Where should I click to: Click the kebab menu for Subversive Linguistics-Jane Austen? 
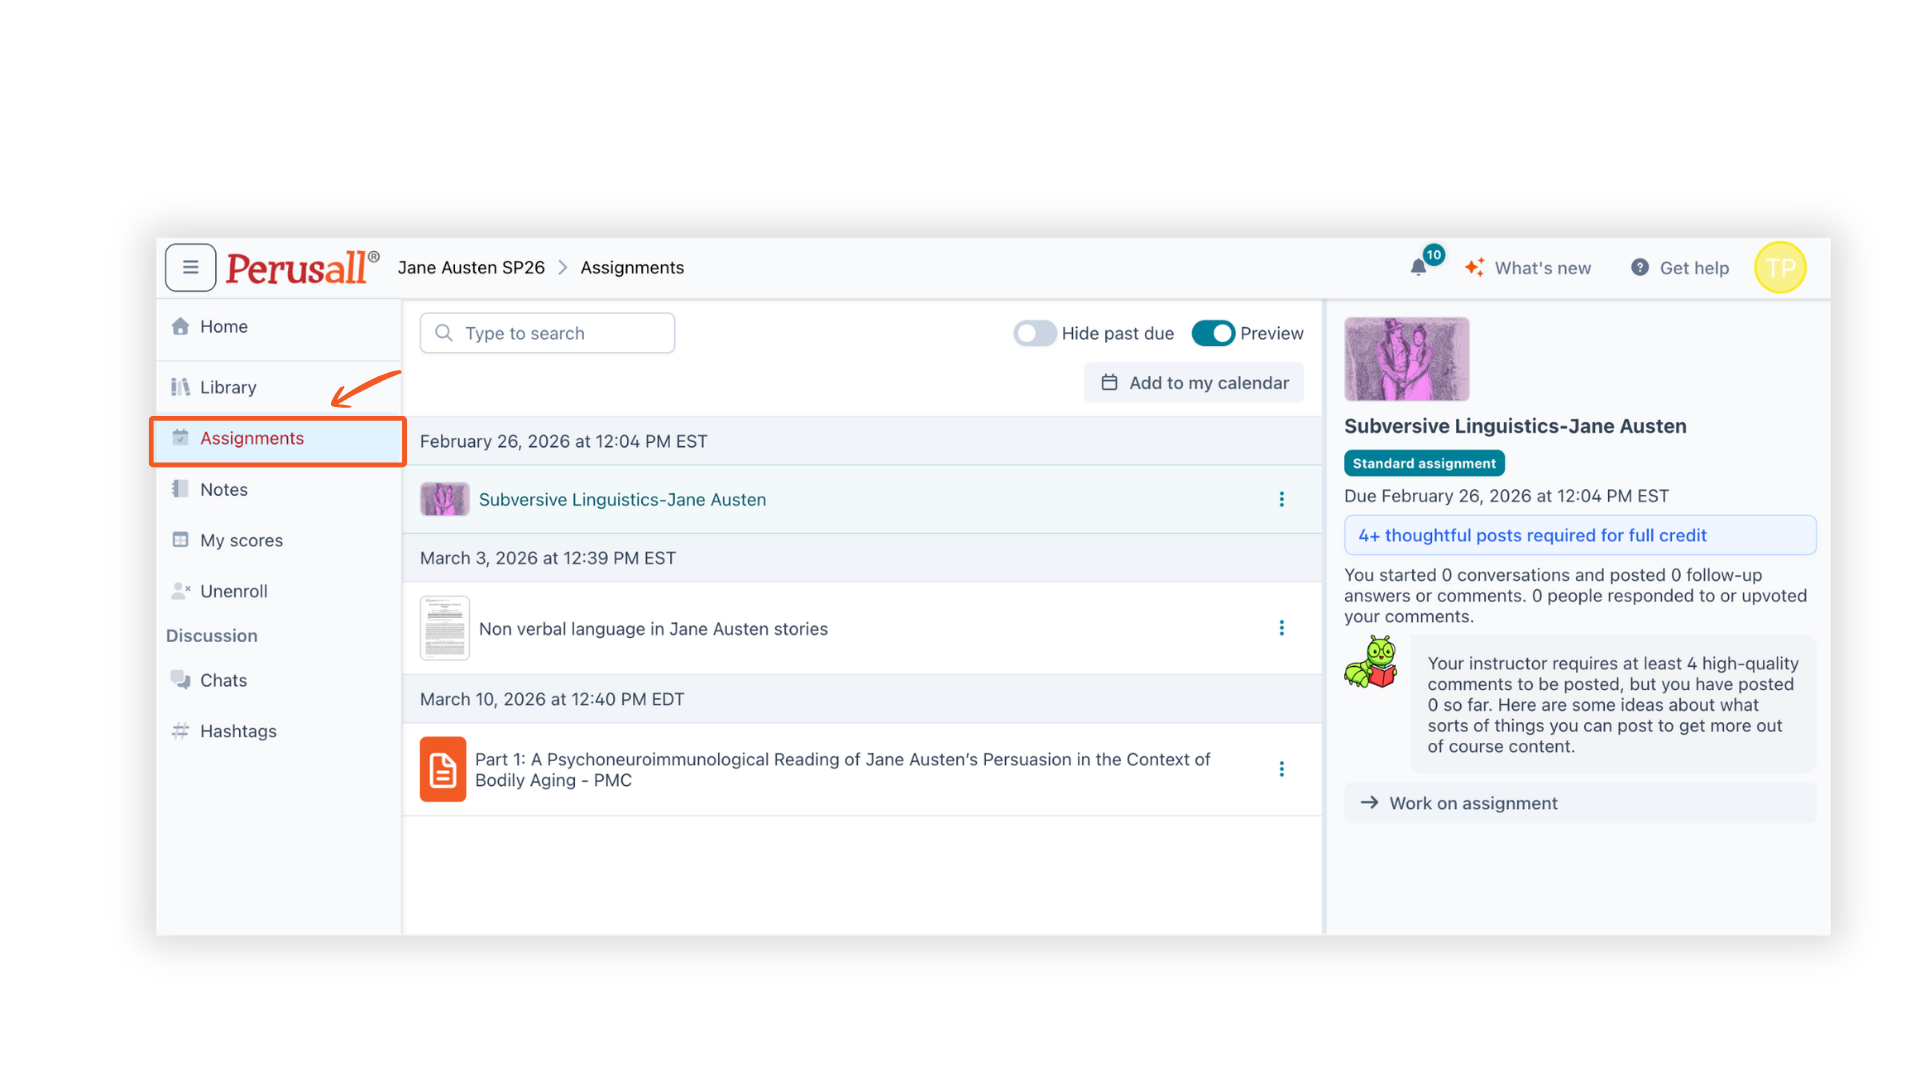coord(1281,499)
